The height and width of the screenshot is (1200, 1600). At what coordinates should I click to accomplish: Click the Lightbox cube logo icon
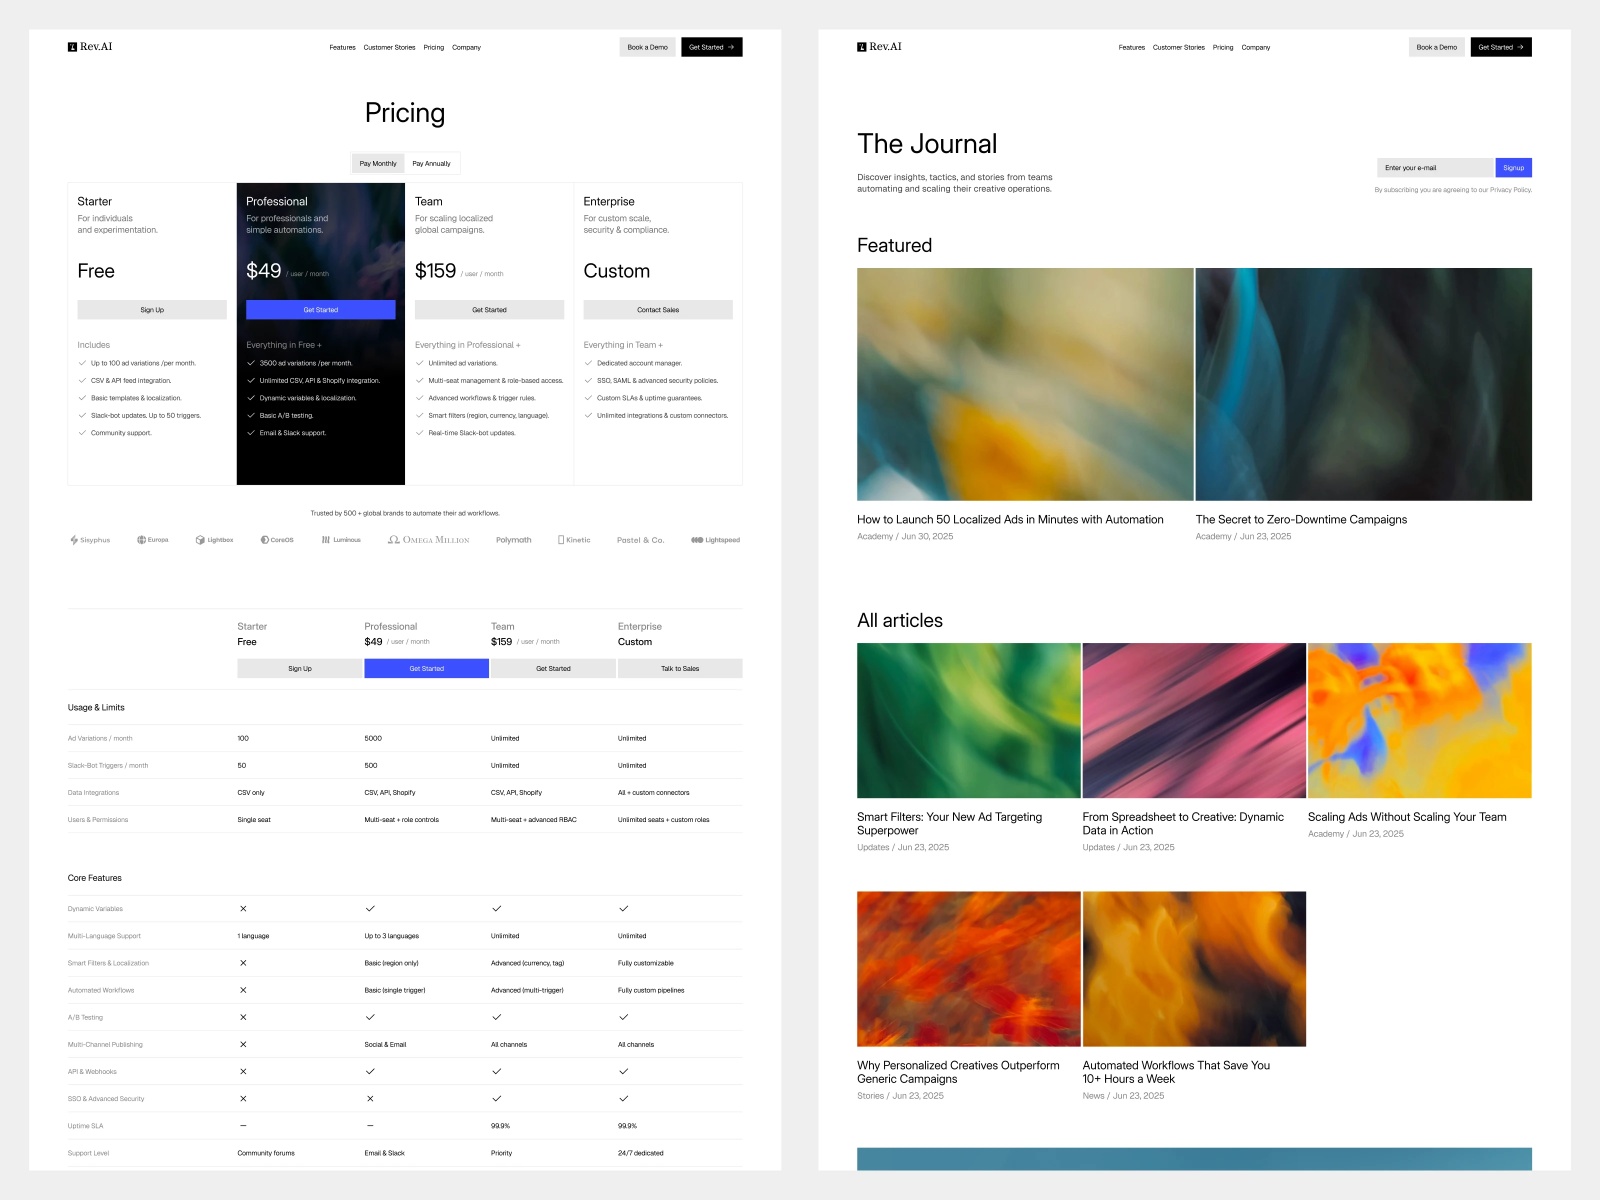click(x=198, y=540)
